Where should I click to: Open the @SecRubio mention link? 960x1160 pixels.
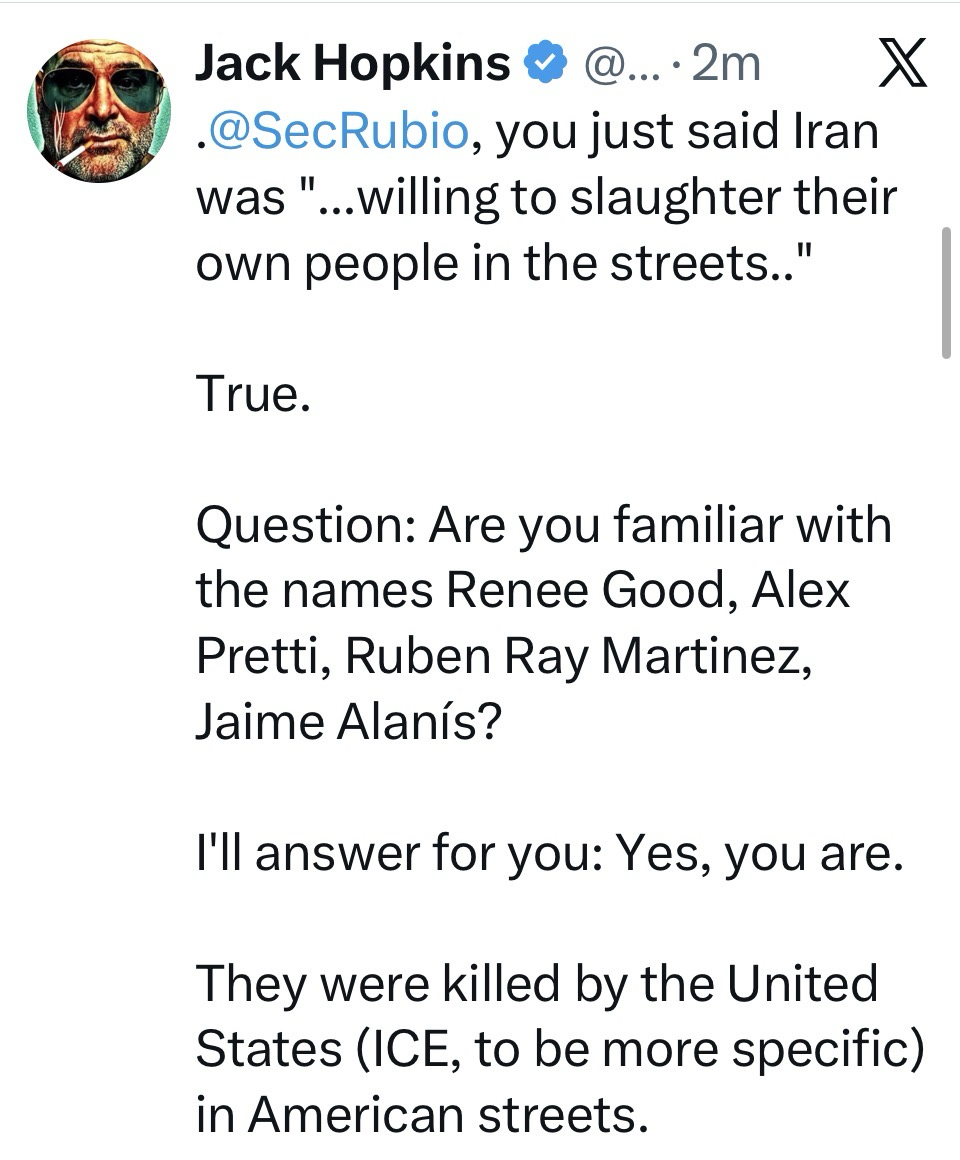pos(337,131)
